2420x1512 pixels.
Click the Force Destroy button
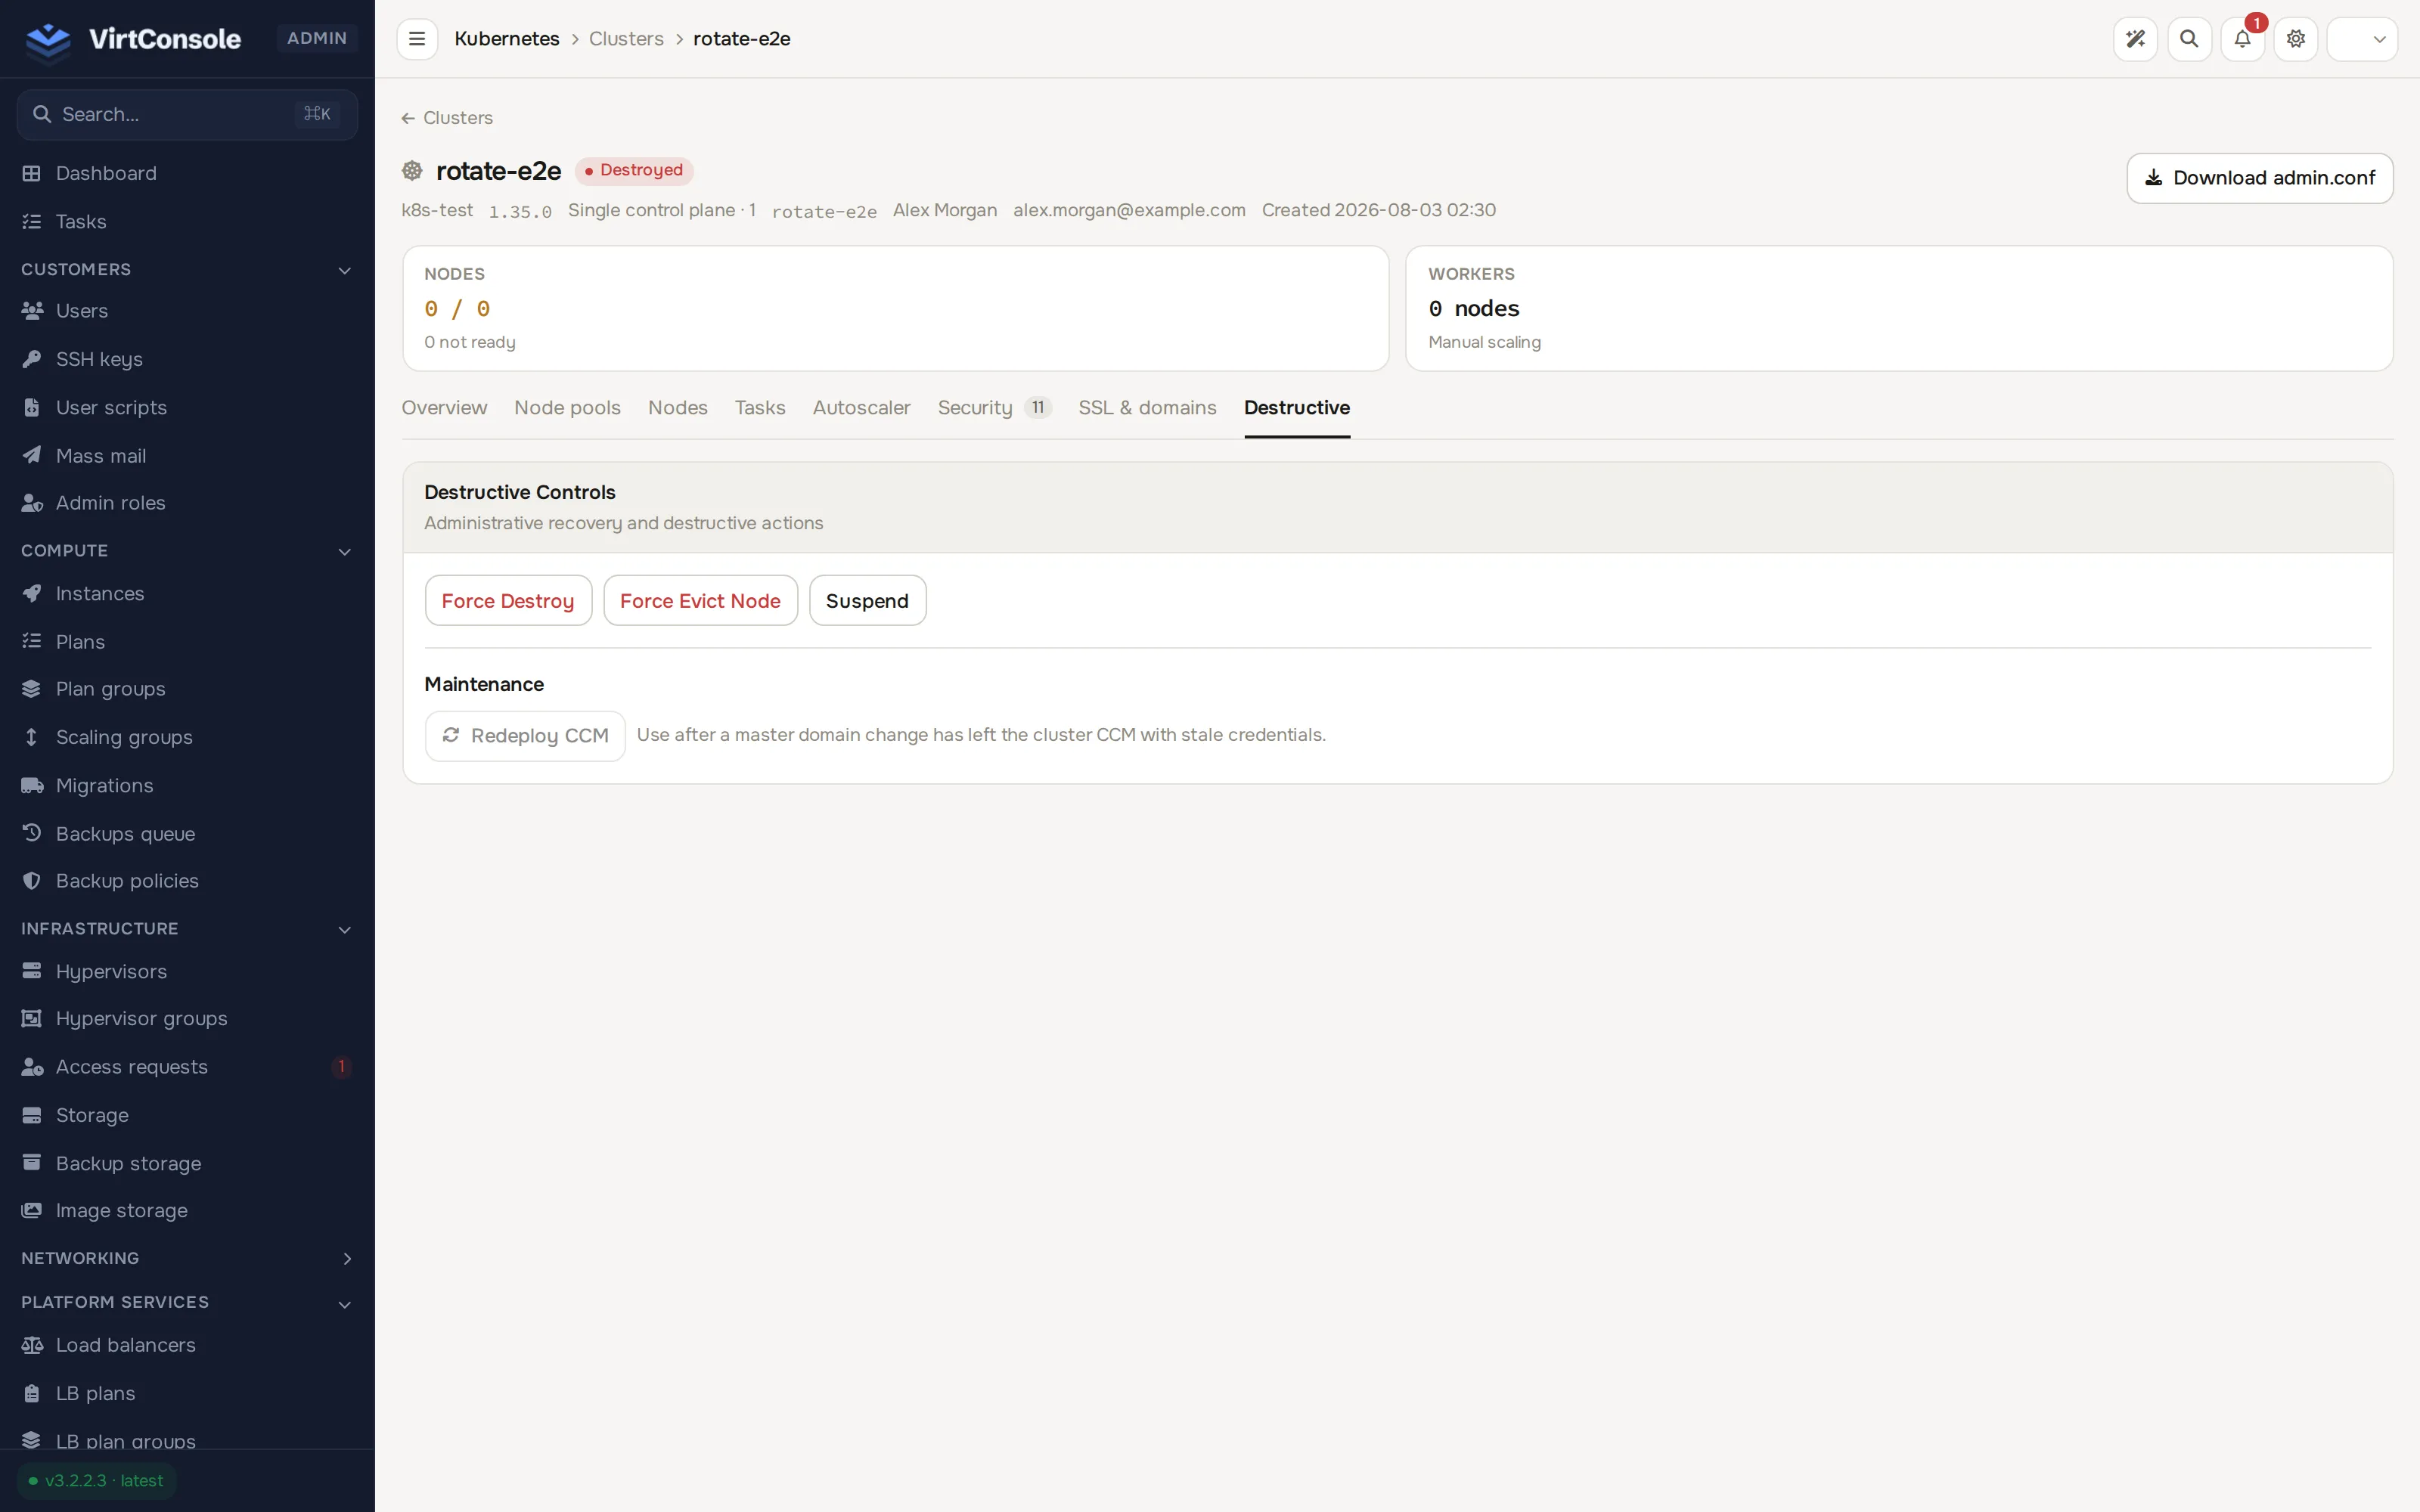pyautogui.click(x=508, y=601)
